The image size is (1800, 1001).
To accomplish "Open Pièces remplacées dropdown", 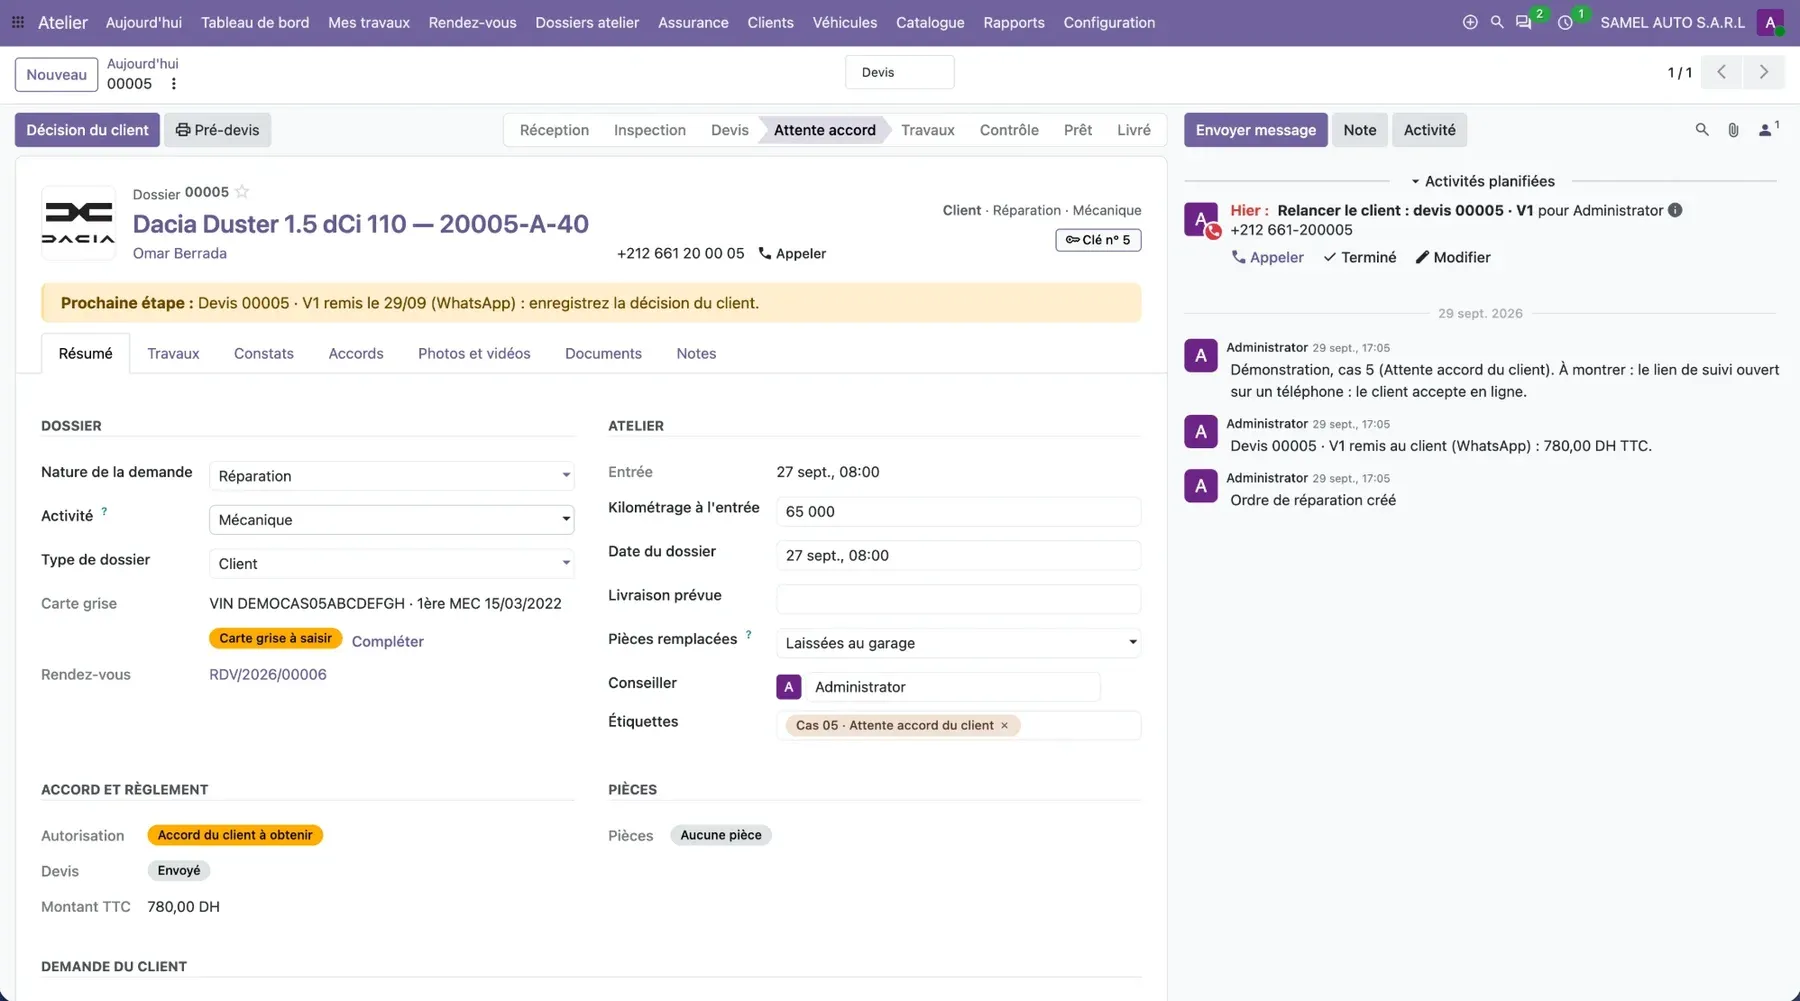I will tap(959, 643).
